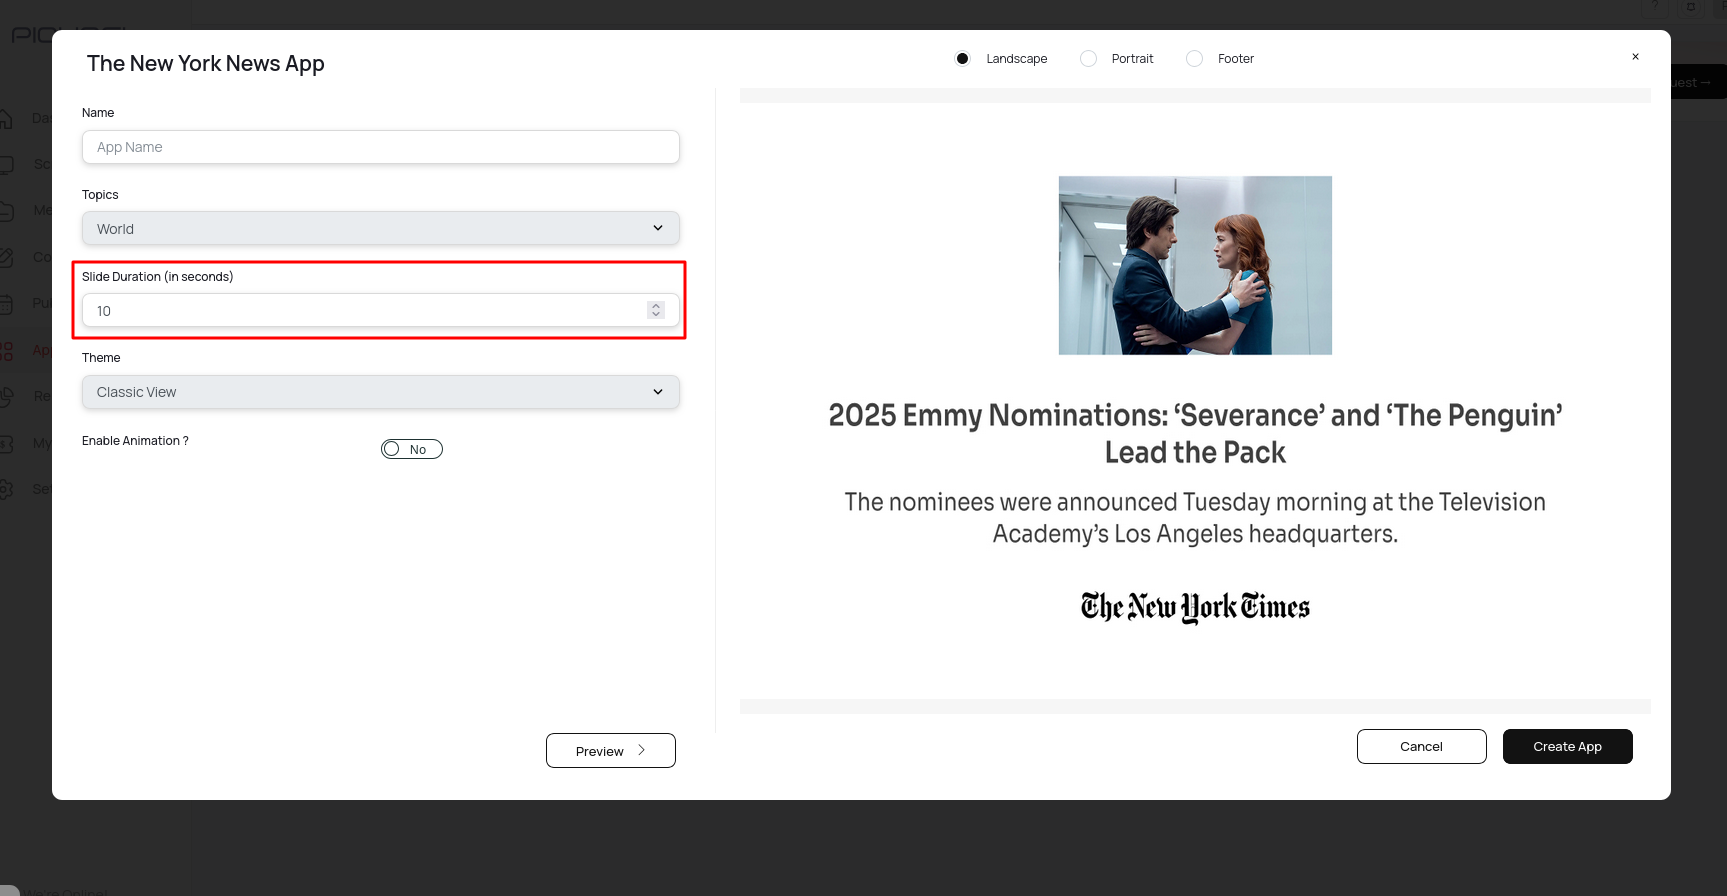Click the nominees announcement summary text
This screenshot has width=1727, height=896.
(1195, 518)
